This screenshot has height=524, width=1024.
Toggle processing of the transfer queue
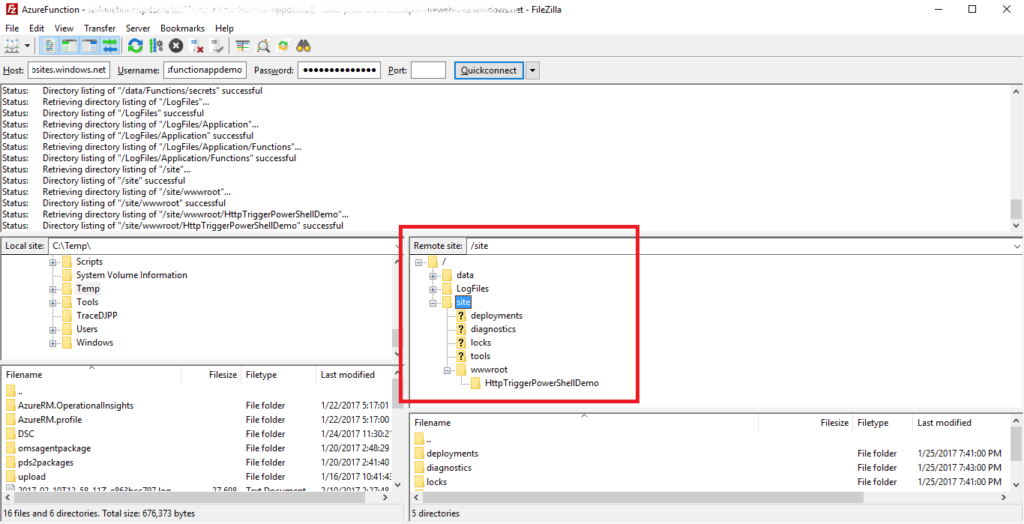pyautogui.click(x=156, y=46)
